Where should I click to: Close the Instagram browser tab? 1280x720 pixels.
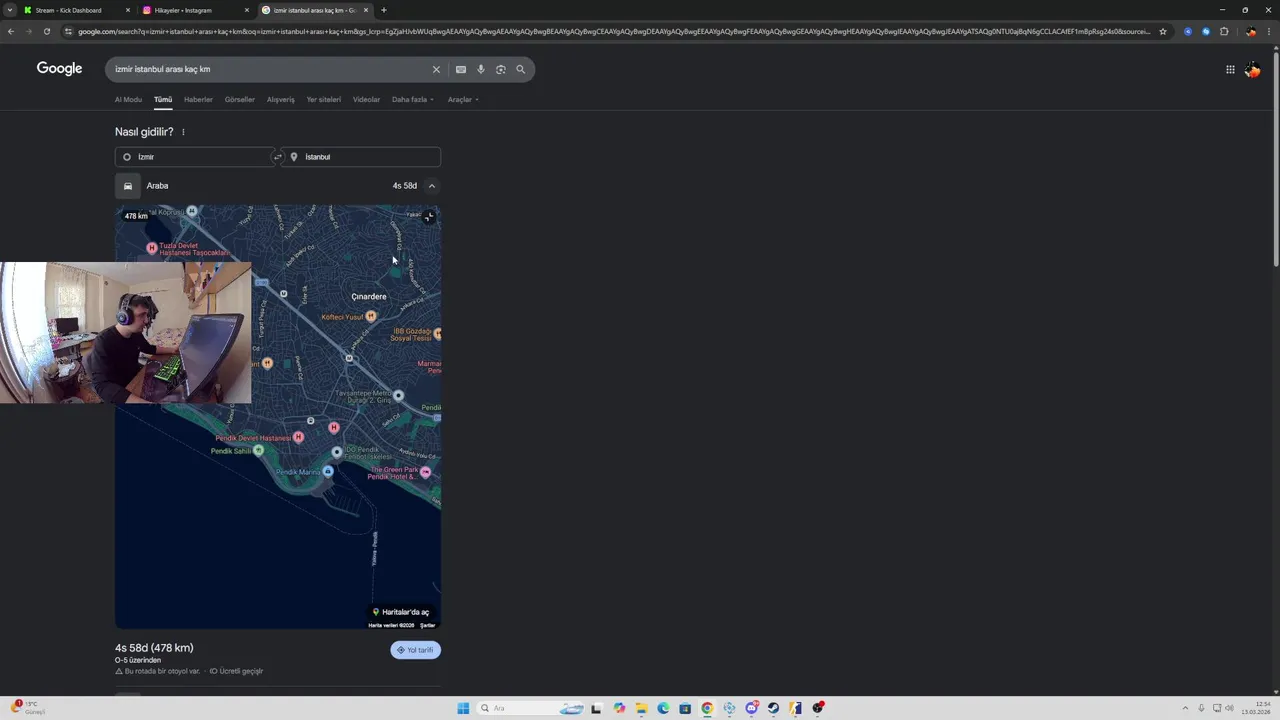247,10
